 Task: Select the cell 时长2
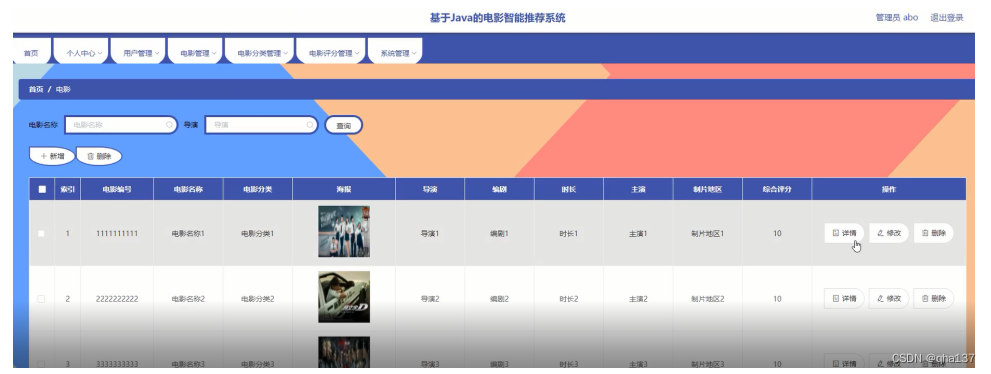569,299
